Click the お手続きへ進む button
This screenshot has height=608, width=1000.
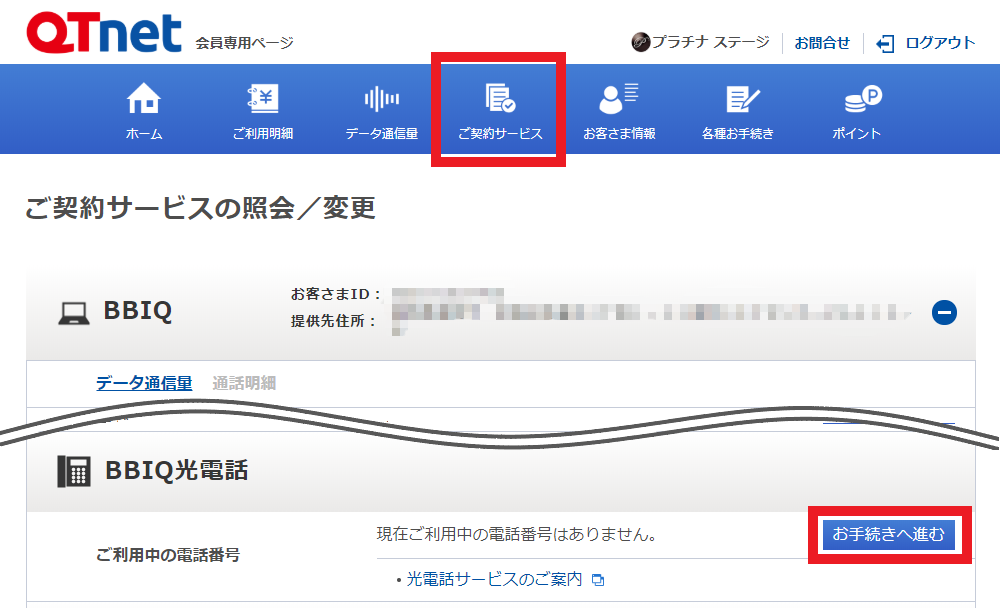[x=888, y=534]
